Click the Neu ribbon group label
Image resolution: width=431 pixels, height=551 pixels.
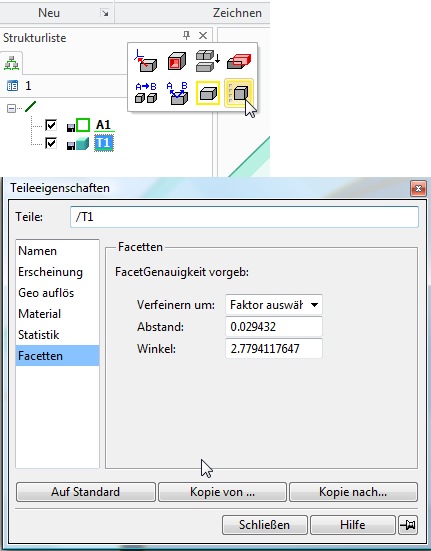pos(49,13)
